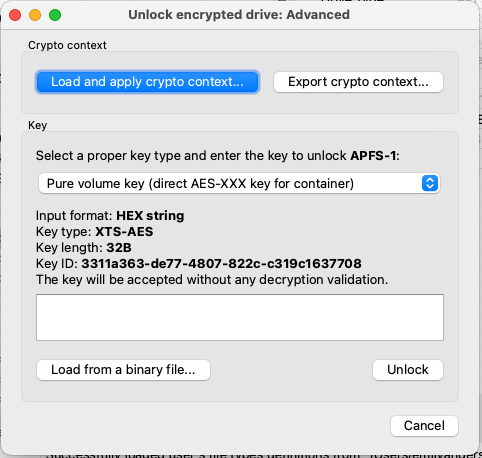The width and height of the screenshot is (482, 458).
Task: Click the bold APFS-1 volume name
Action: click(373, 156)
